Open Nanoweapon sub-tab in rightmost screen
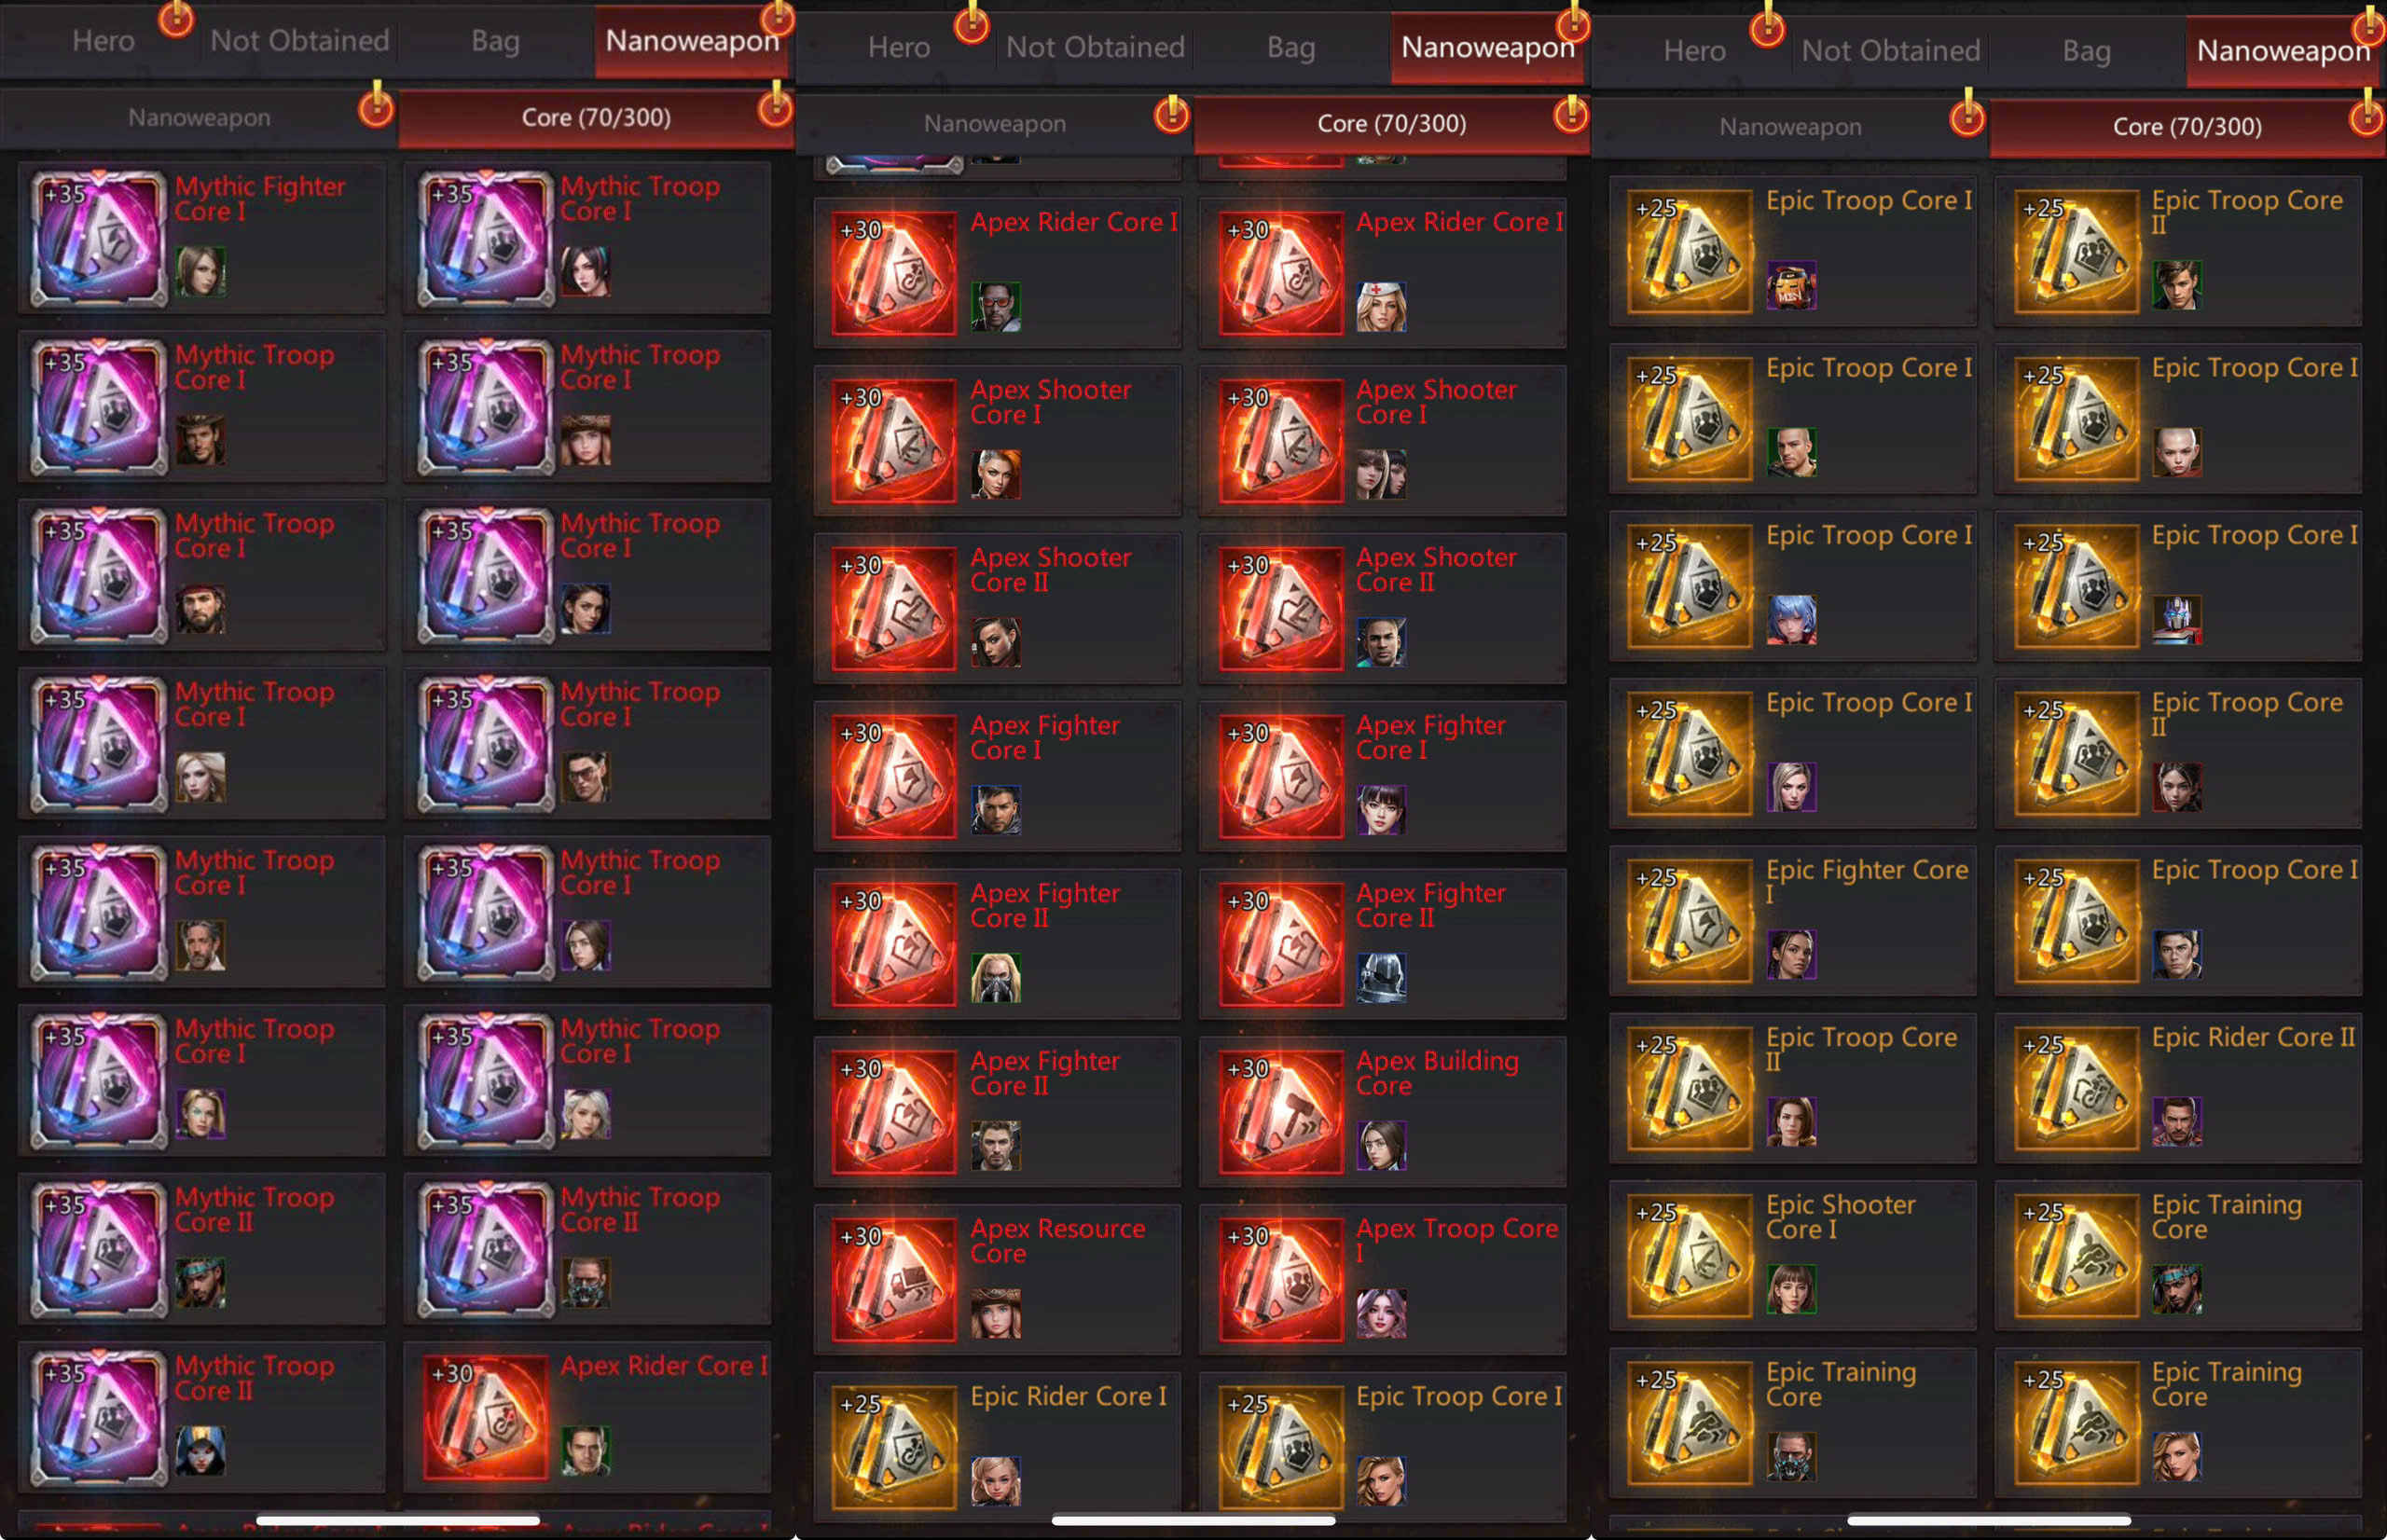Image resolution: width=2387 pixels, height=1540 pixels. pyautogui.click(x=1790, y=127)
